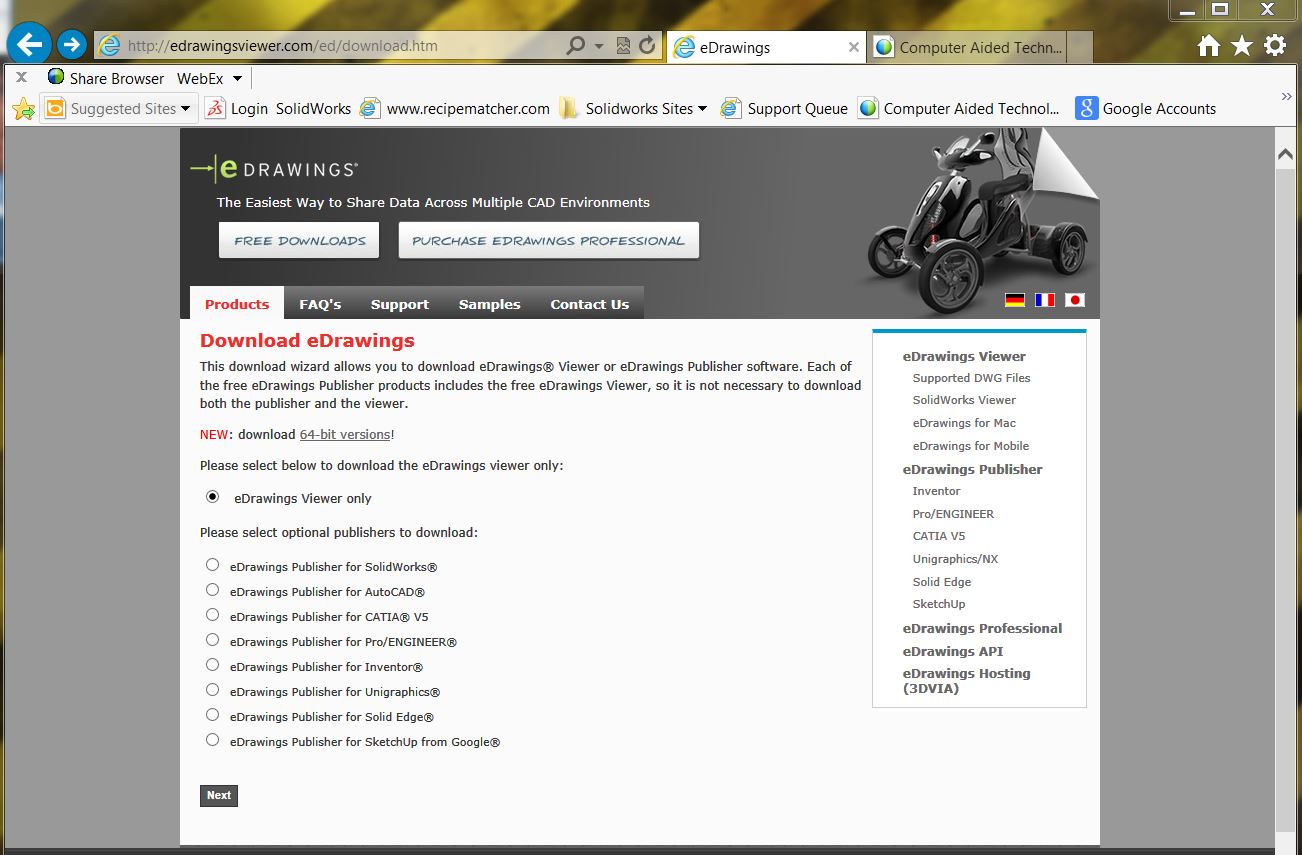Go back with the browser Back arrow

click(30, 44)
